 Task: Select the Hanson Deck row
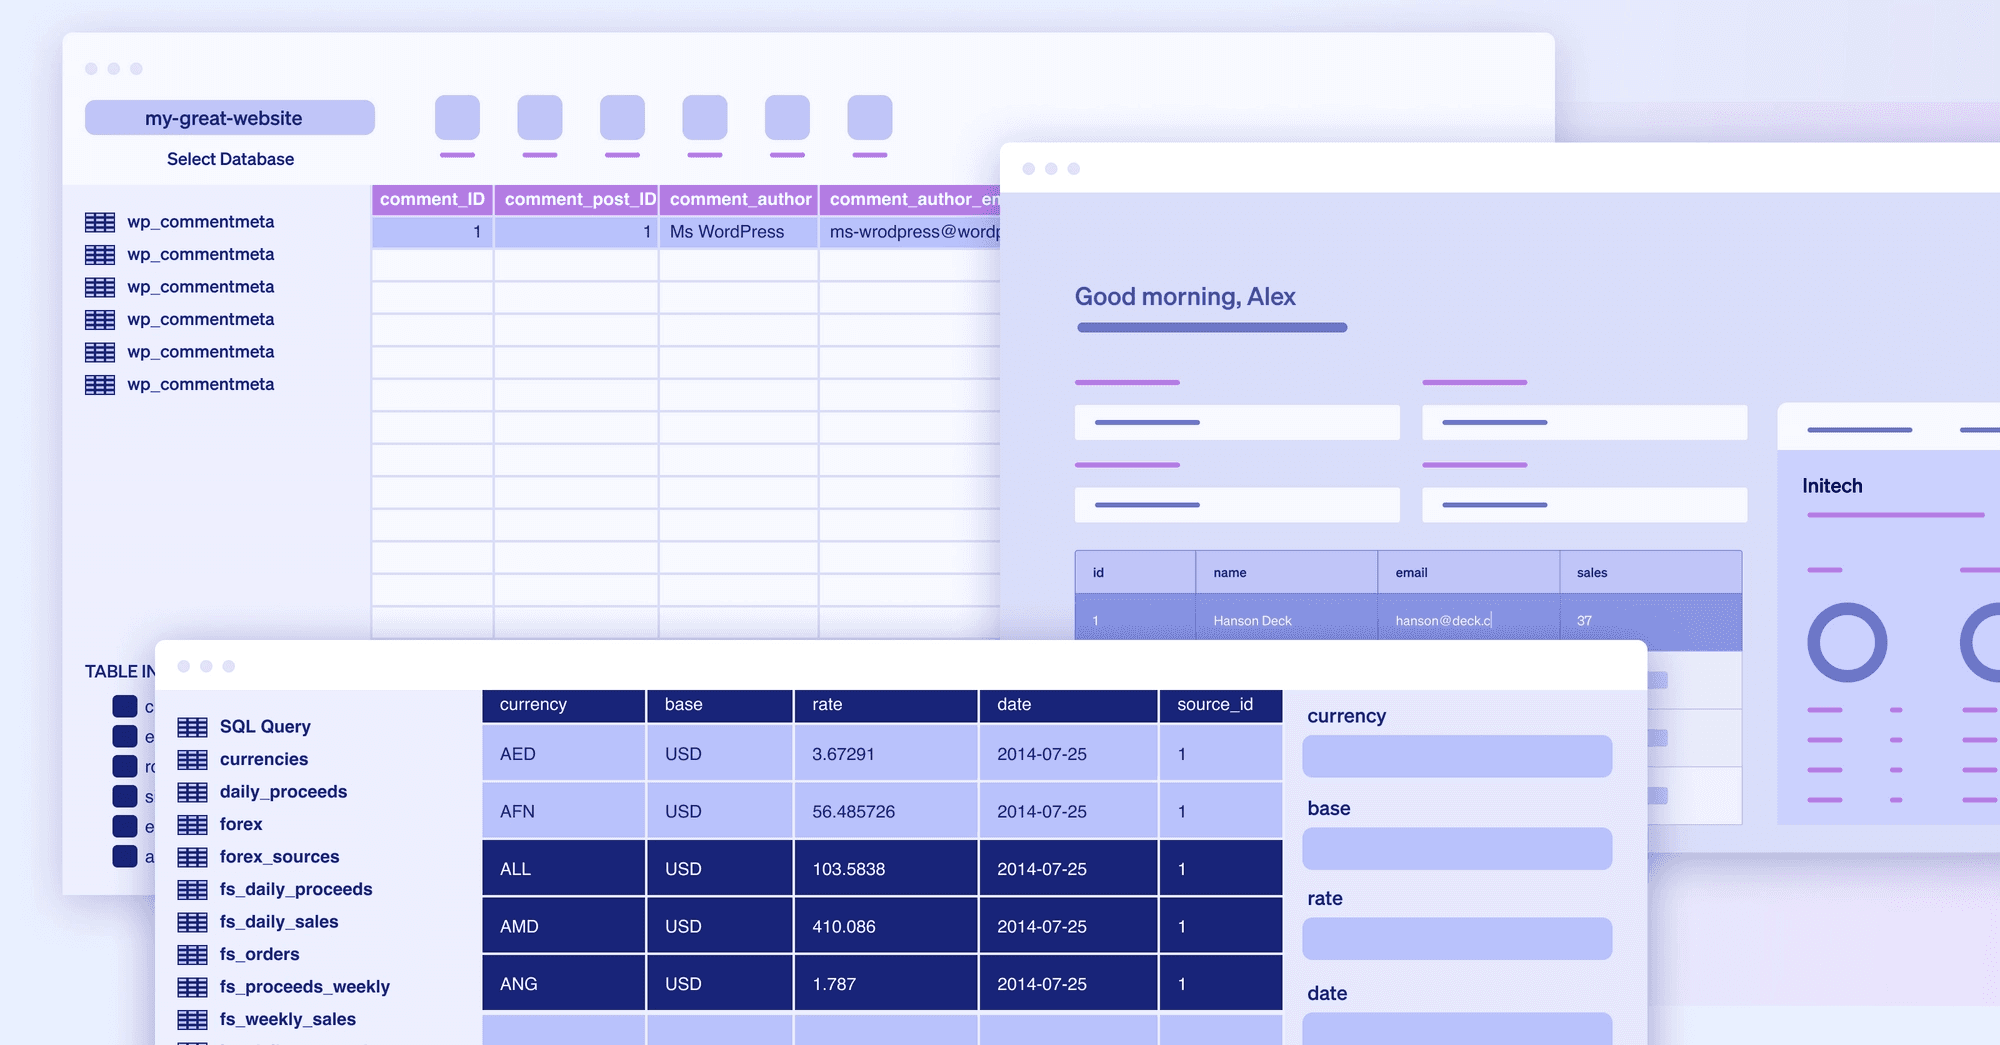pyautogui.click(x=1300, y=620)
